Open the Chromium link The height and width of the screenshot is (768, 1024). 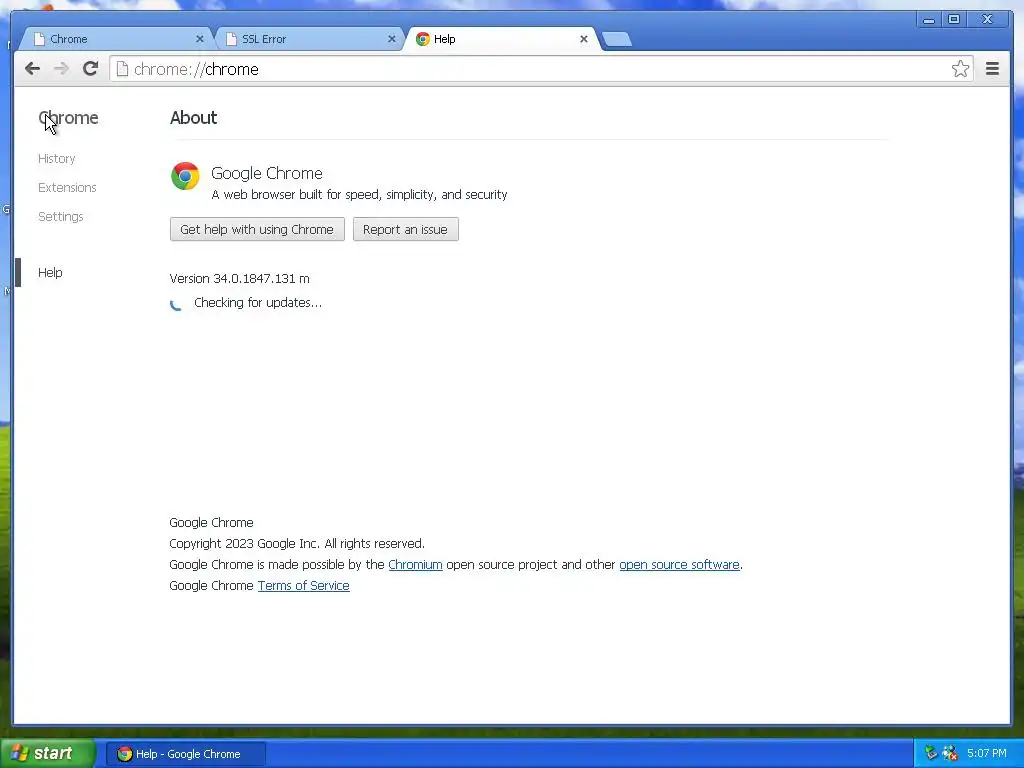[415, 564]
